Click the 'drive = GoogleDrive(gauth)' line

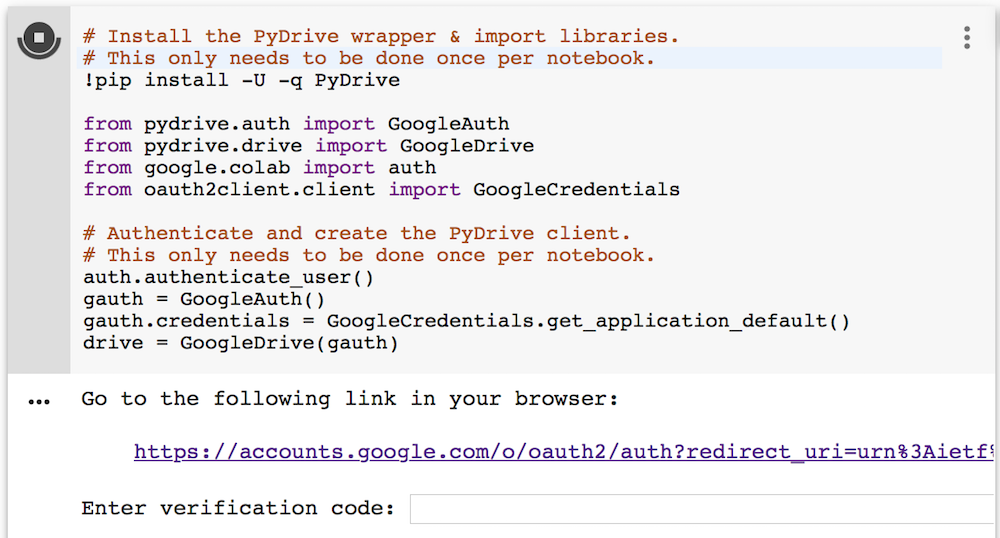pyautogui.click(x=240, y=343)
